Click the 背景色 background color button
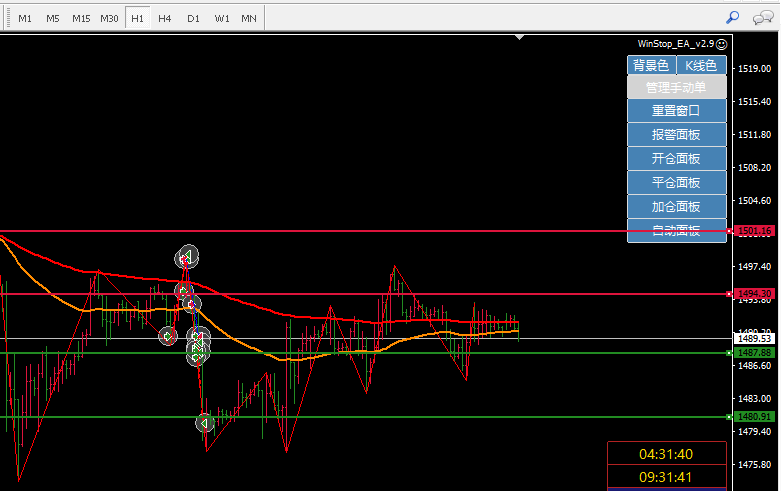 [x=651, y=65]
